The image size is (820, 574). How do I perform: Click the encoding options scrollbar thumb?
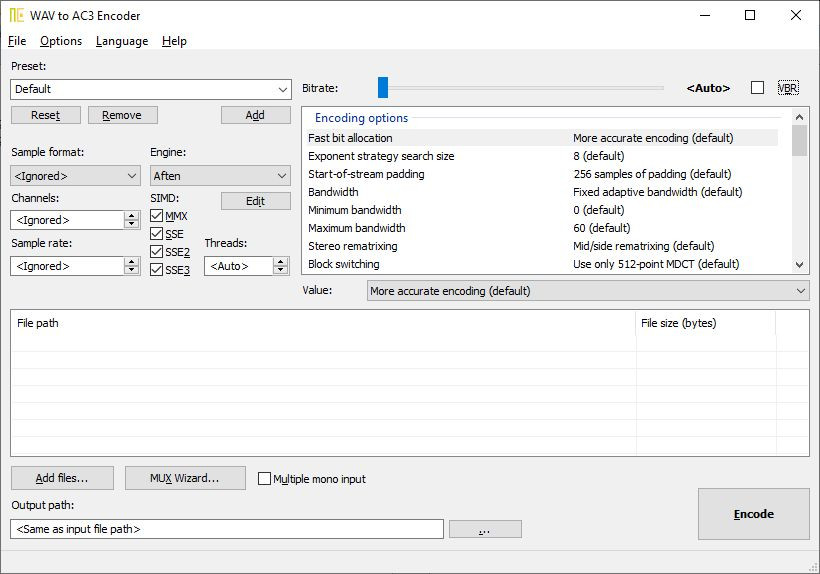tap(799, 141)
